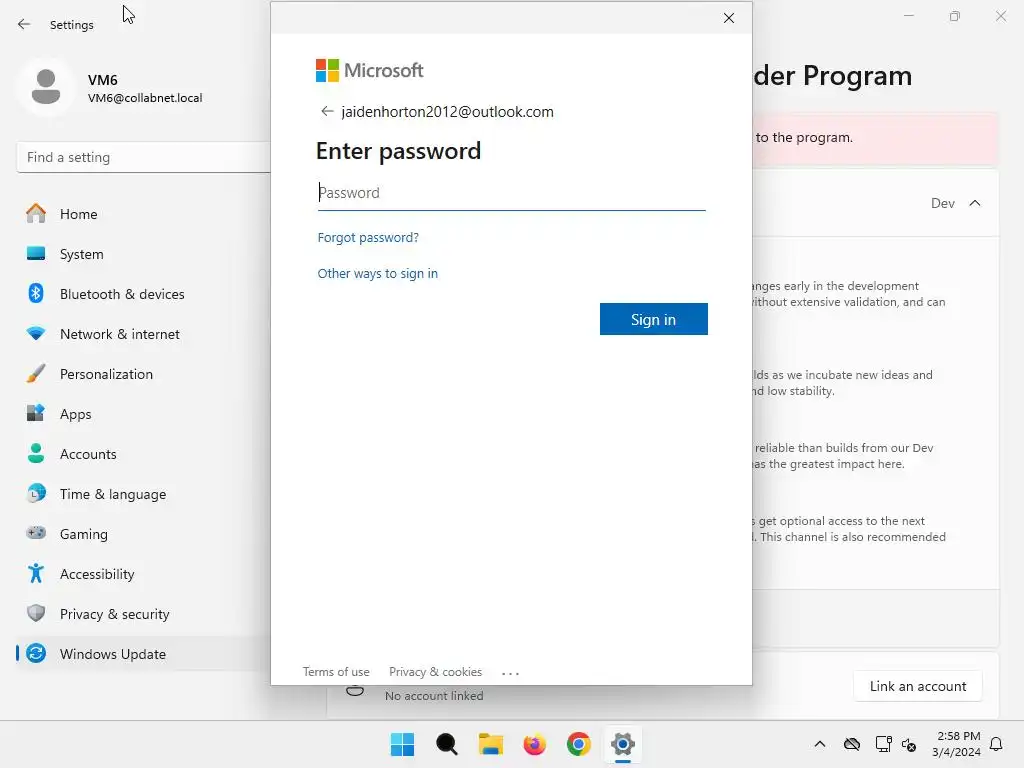Open the Privacy & cookies link
The image size is (1024, 768).
435,672
